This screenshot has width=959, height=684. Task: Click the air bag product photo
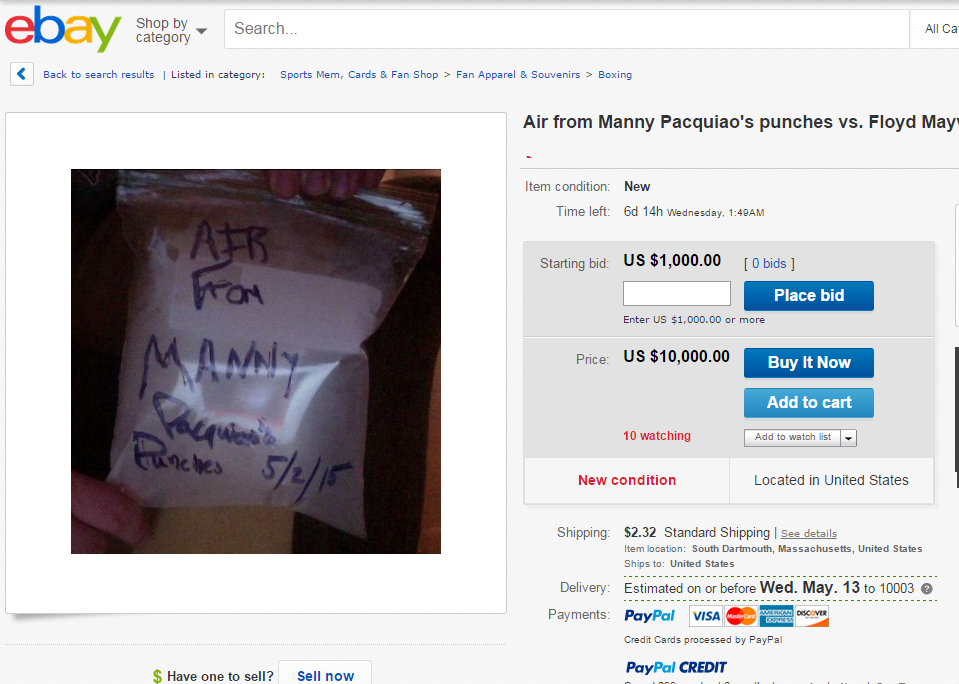coord(256,362)
